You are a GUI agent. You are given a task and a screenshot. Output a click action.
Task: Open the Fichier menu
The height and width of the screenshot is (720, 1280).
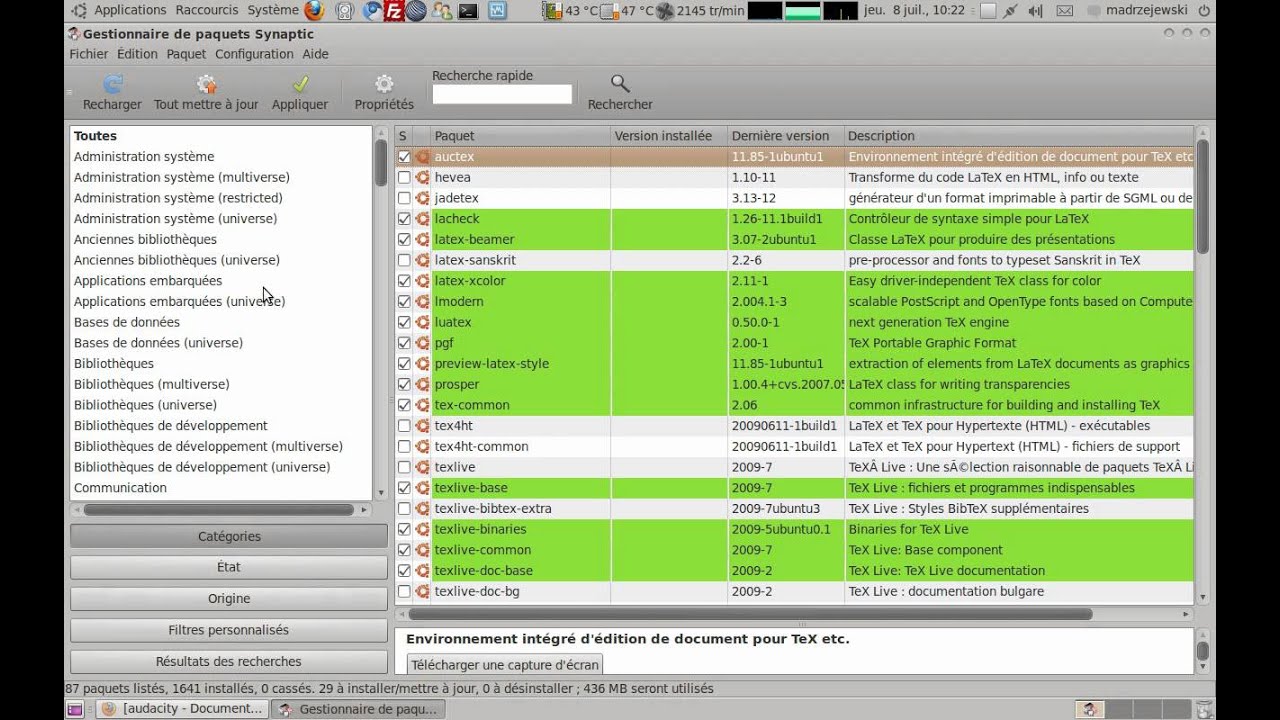[x=89, y=54]
